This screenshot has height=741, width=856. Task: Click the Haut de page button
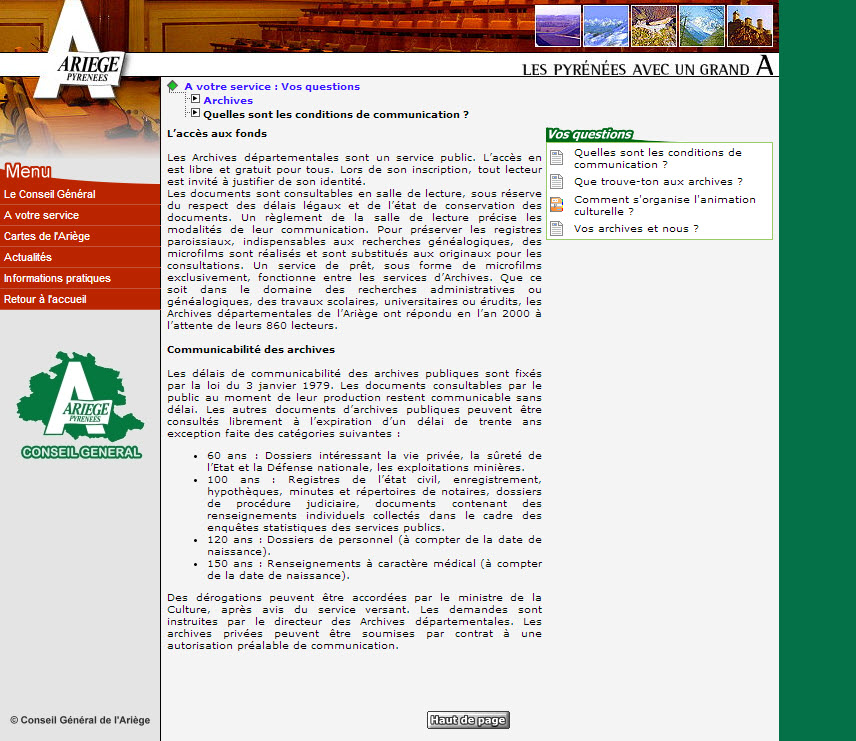[x=468, y=720]
